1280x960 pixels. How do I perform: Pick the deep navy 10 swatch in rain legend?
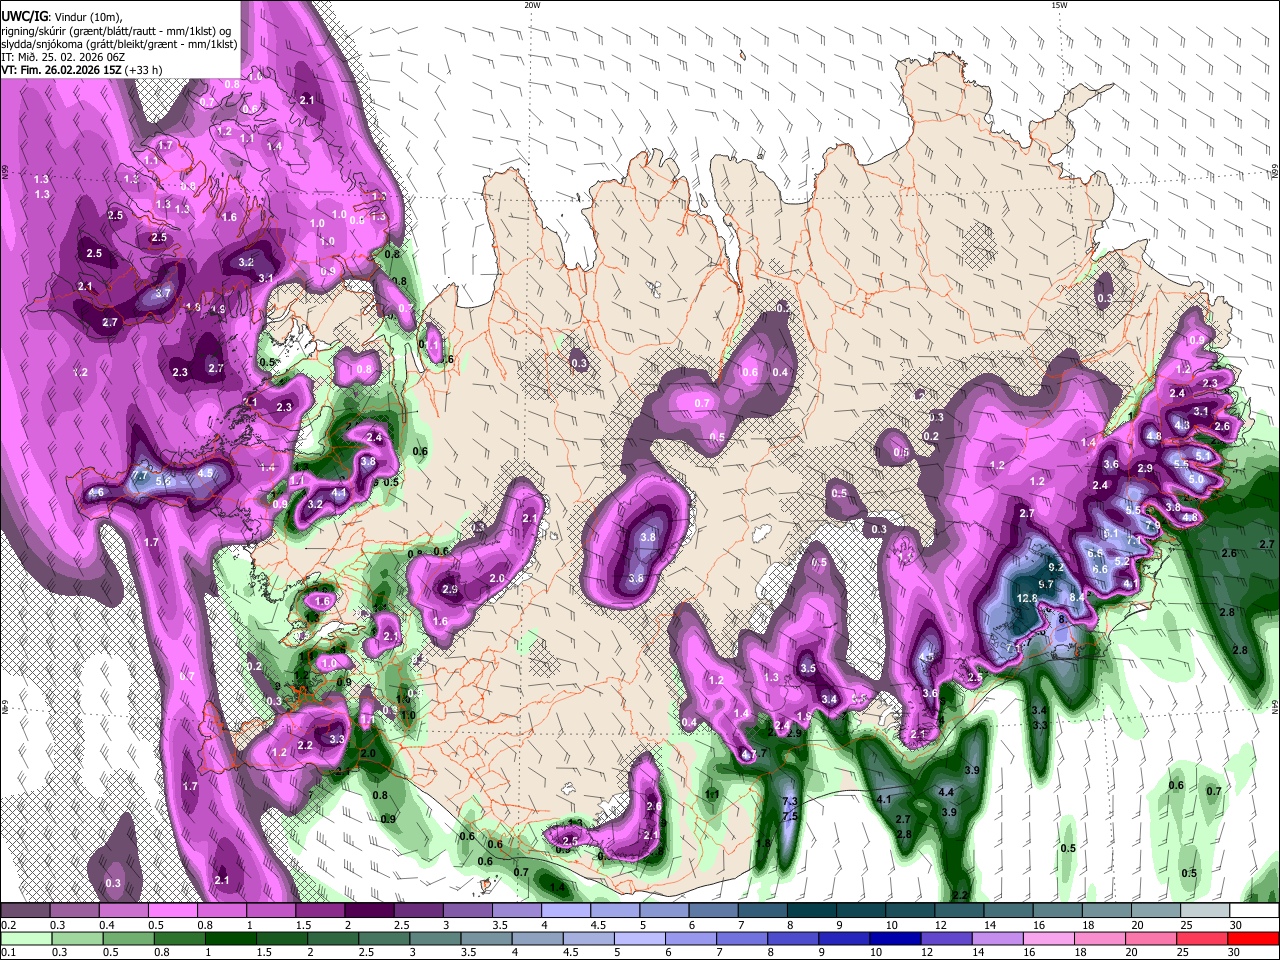pos(895,938)
